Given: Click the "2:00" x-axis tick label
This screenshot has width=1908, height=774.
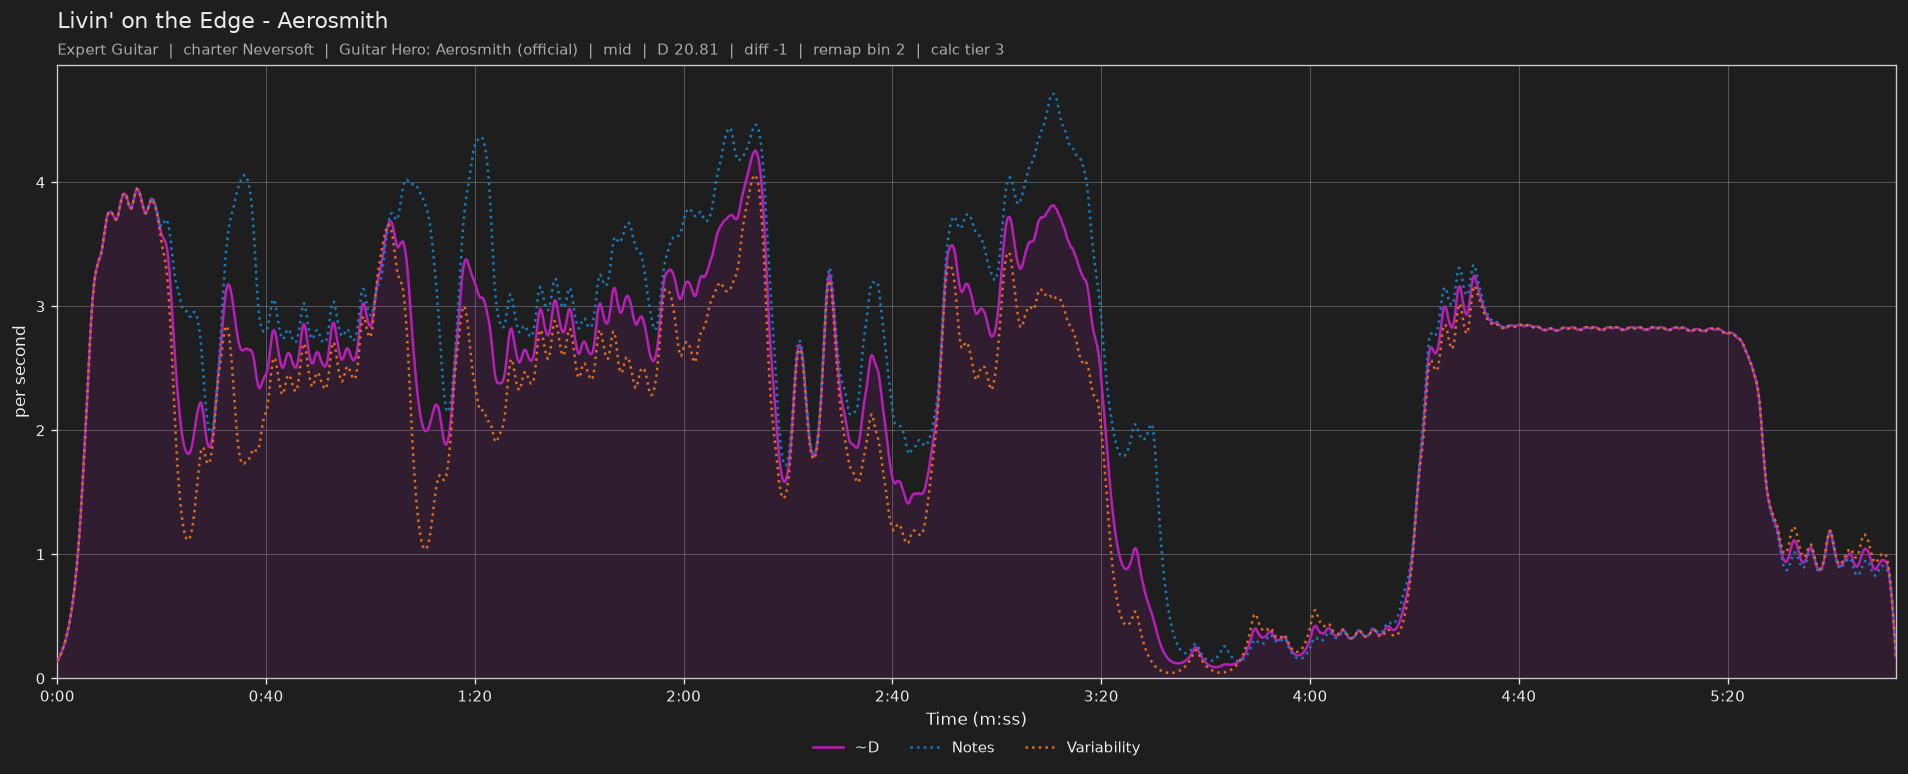Looking at the screenshot, I should point(684,696).
